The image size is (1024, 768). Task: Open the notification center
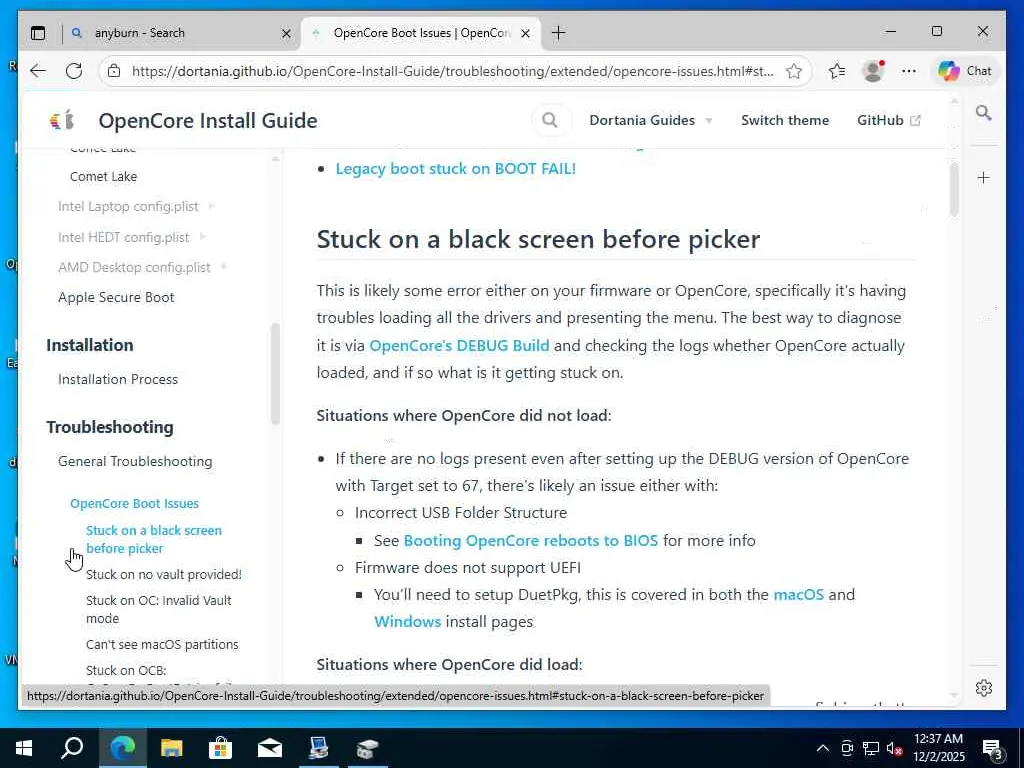click(x=993, y=749)
